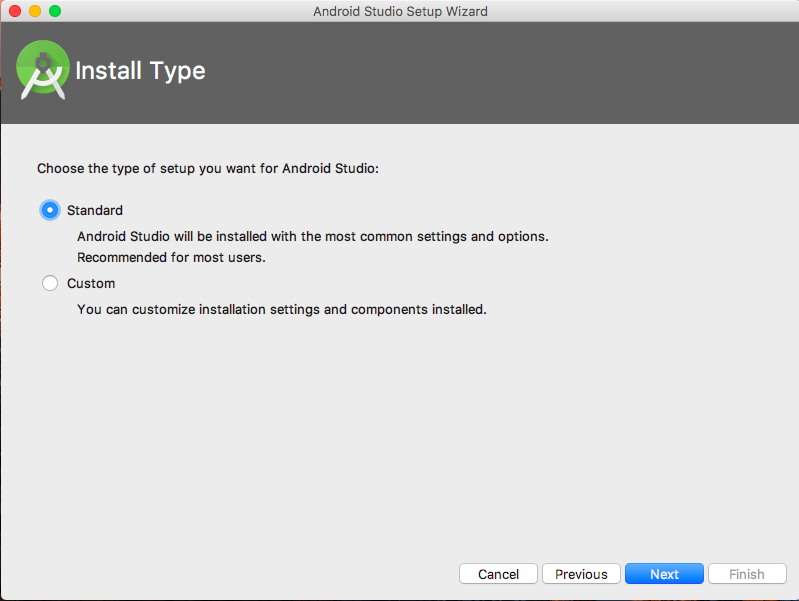
Task: Cancel the setup wizard
Action: (498, 574)
